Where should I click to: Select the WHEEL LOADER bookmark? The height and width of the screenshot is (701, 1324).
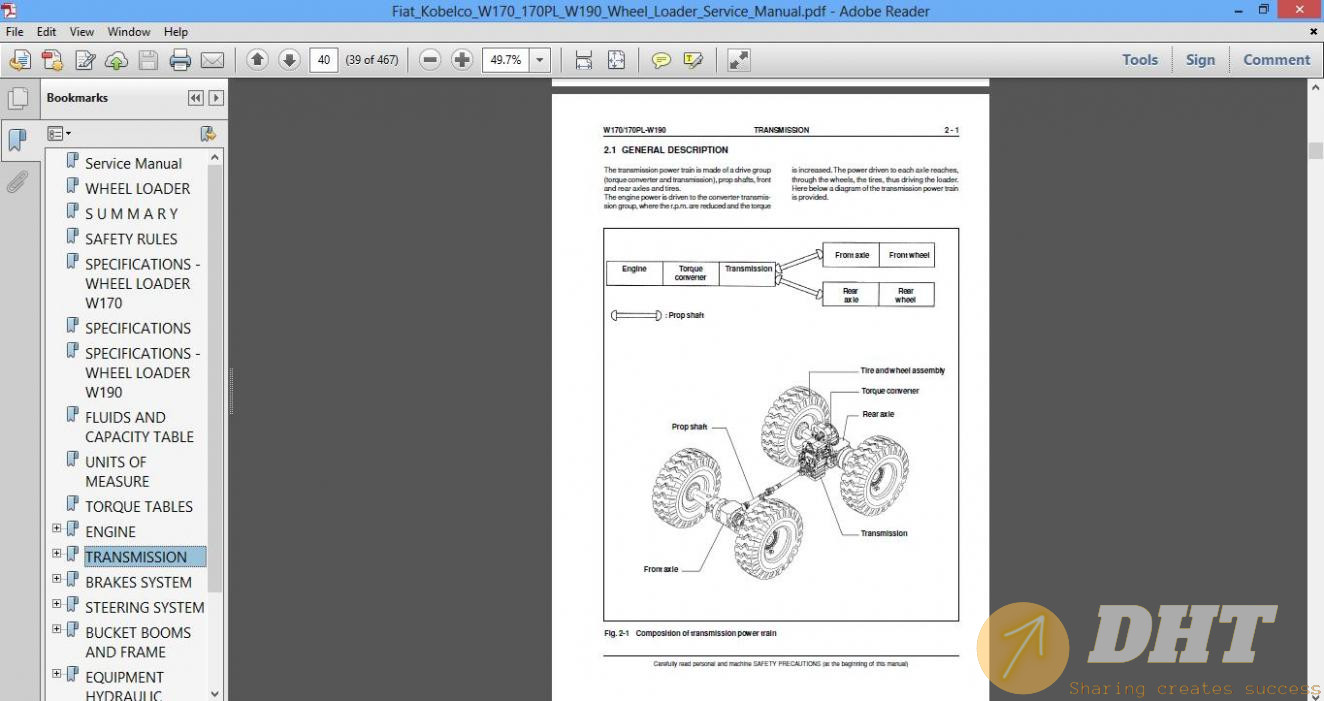tap(137, 188)
